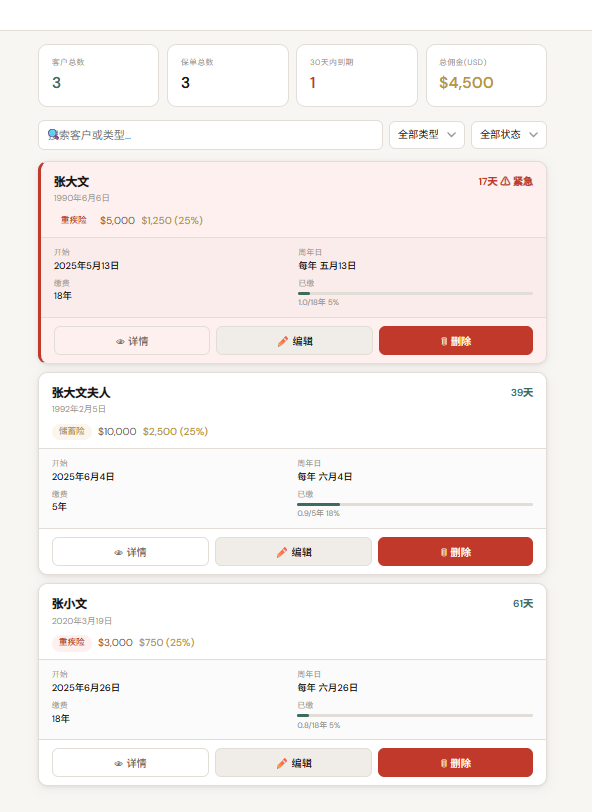
Task: Click 张大文's payment progress bar
Action: [415, 294]
